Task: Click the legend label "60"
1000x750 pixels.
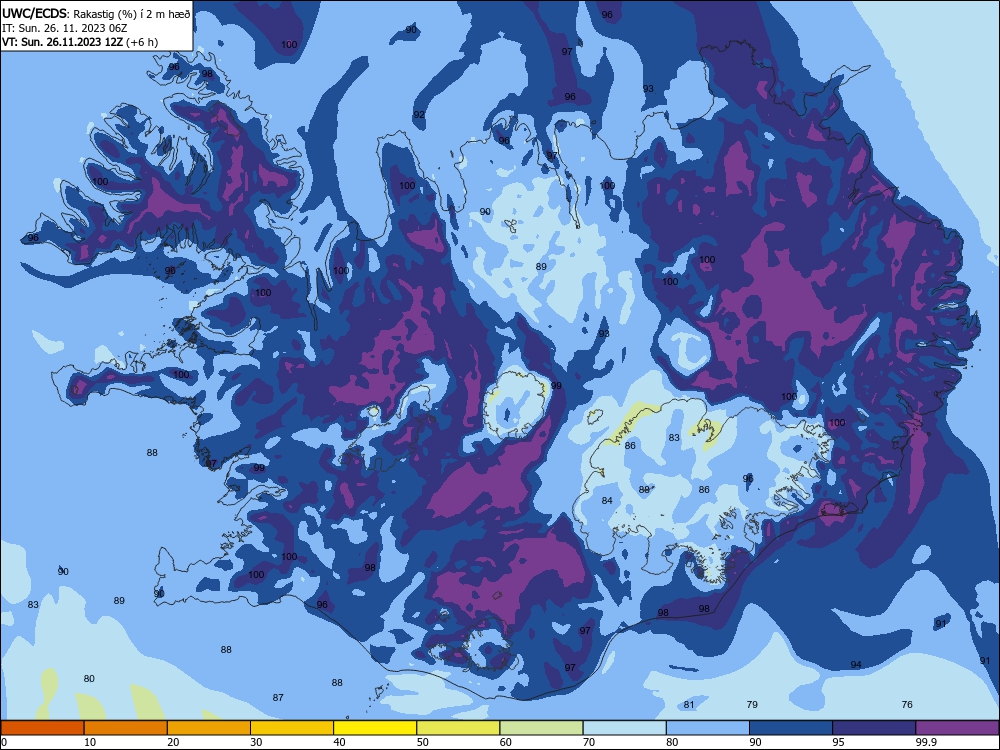Action: tap(506, 742)
